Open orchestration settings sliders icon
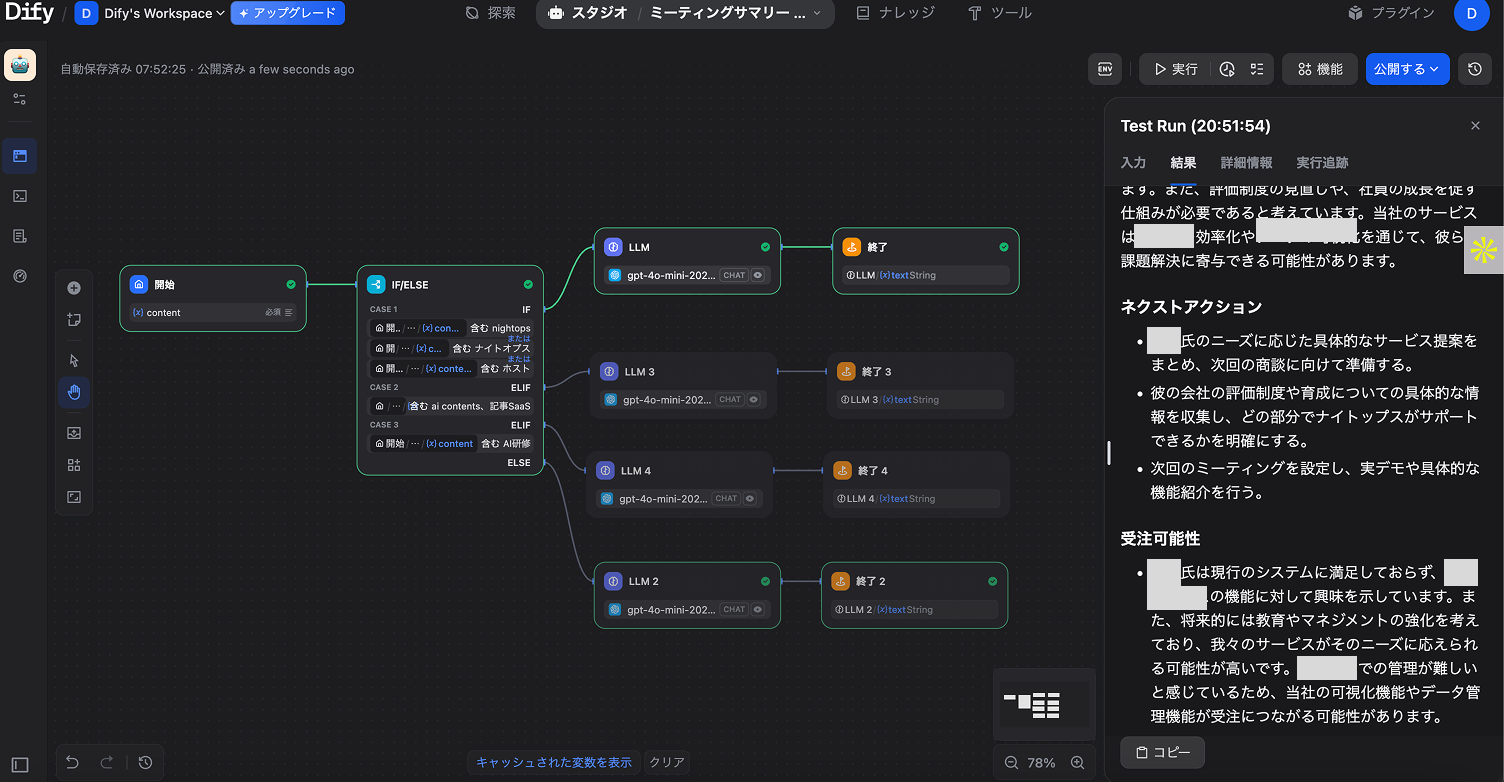The image size is (1504, 782). point(20,99)
